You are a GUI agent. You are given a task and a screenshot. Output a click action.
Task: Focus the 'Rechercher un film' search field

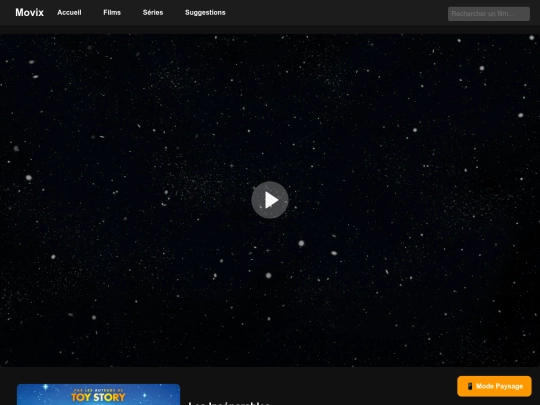[489, 14]
